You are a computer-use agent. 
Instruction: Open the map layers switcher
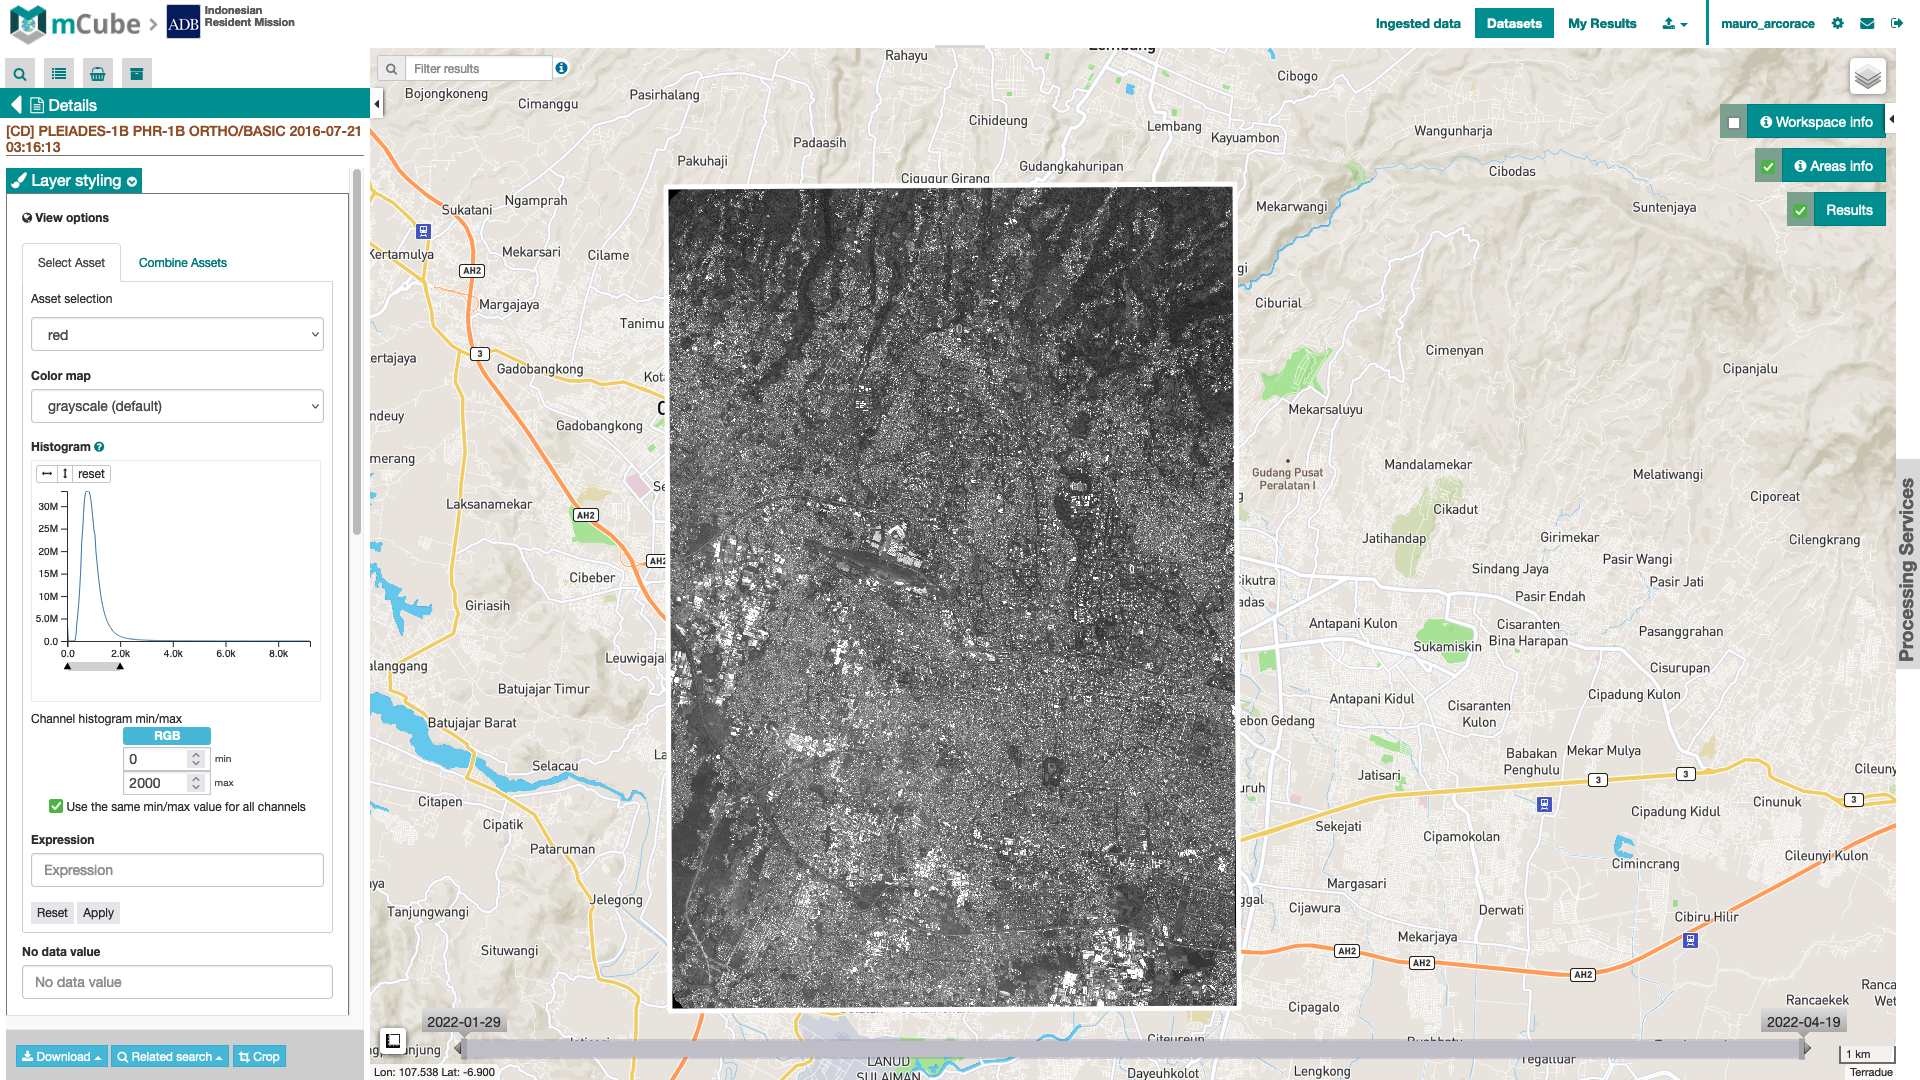(1867, 77)
